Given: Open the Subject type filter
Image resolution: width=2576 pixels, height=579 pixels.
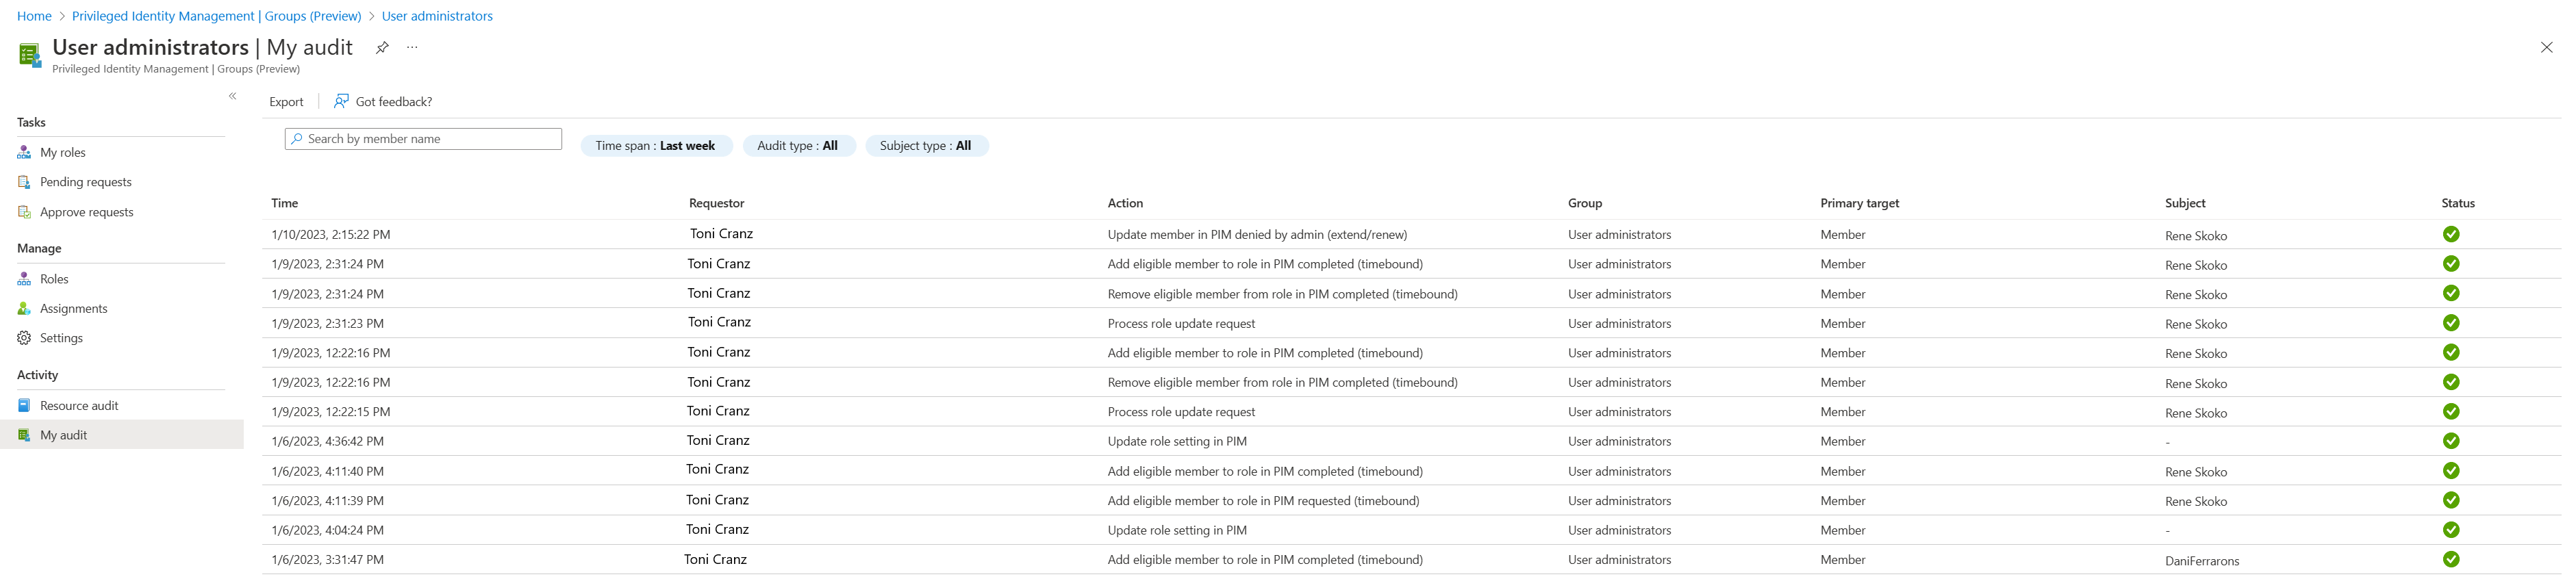Looking at the screenshot, I should (x=925, y=146).
